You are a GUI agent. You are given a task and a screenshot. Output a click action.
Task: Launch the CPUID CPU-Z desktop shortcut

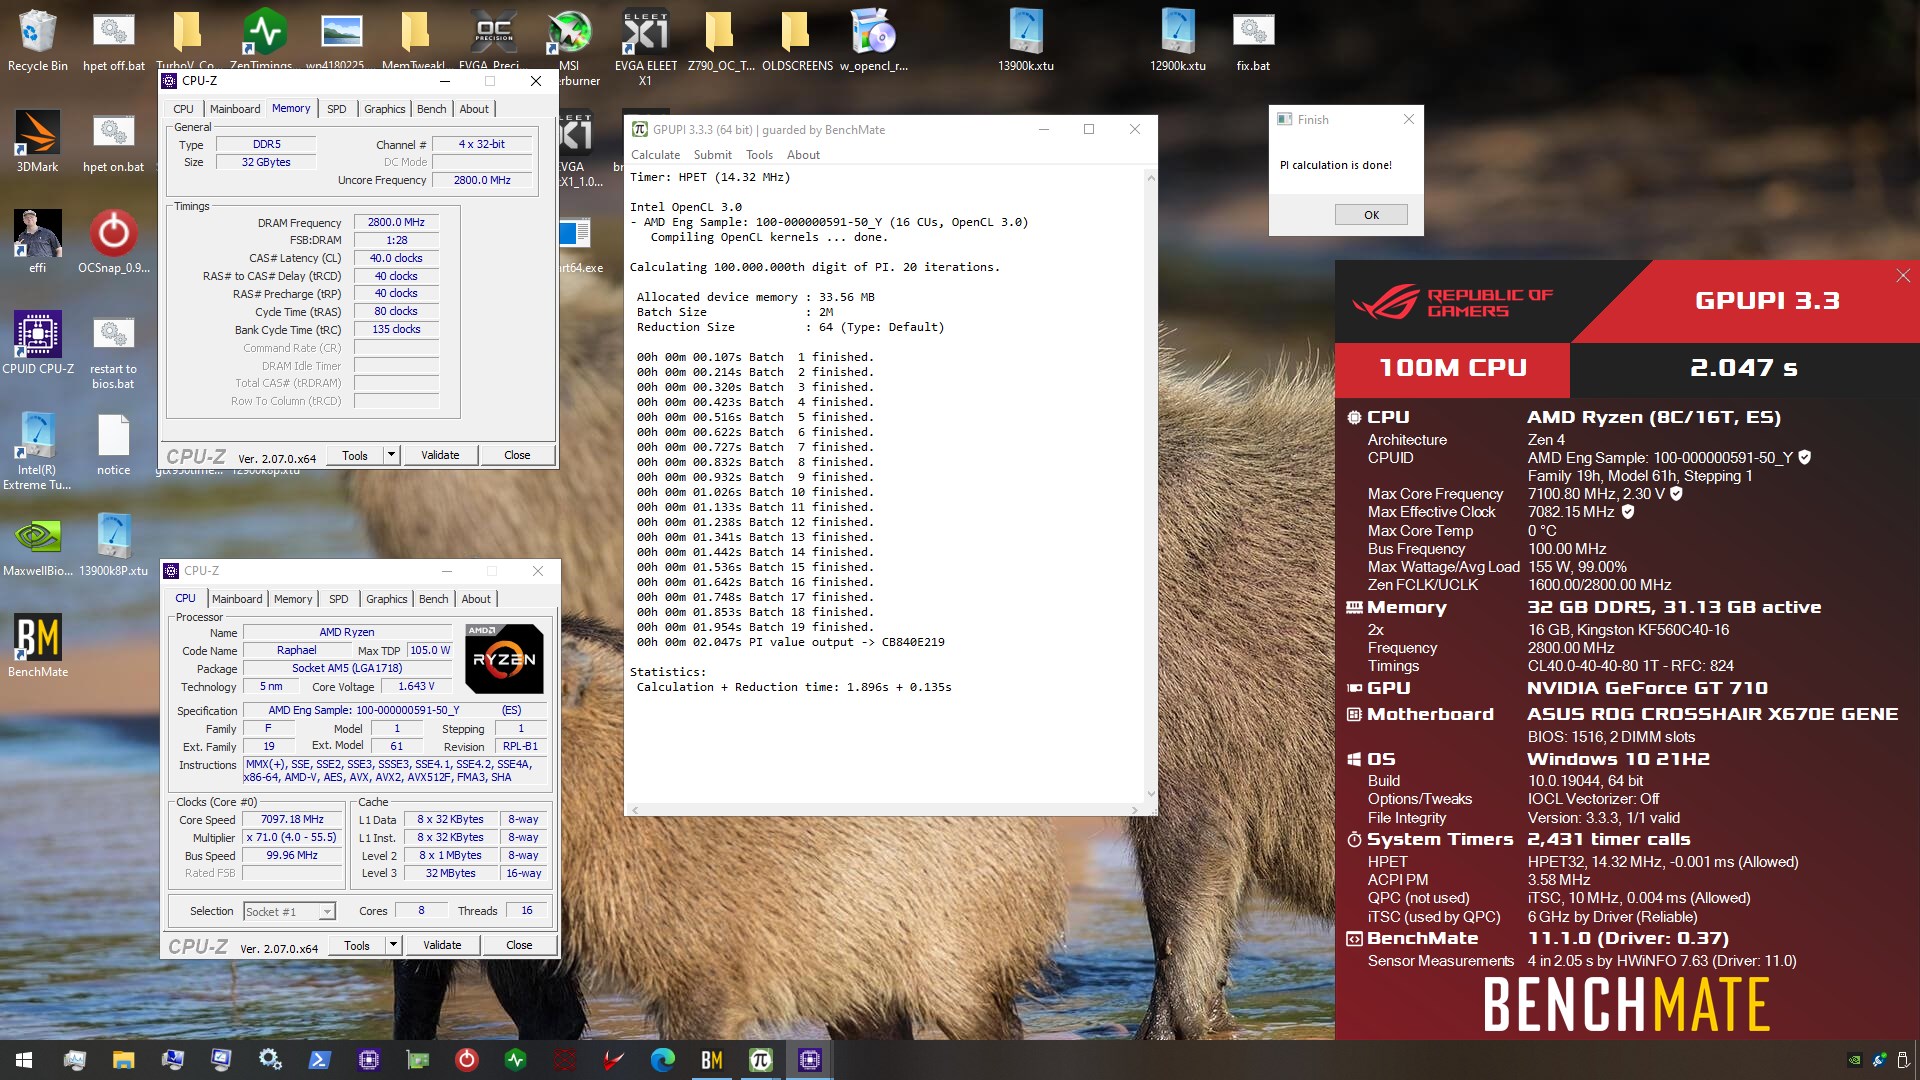[38, 342]
